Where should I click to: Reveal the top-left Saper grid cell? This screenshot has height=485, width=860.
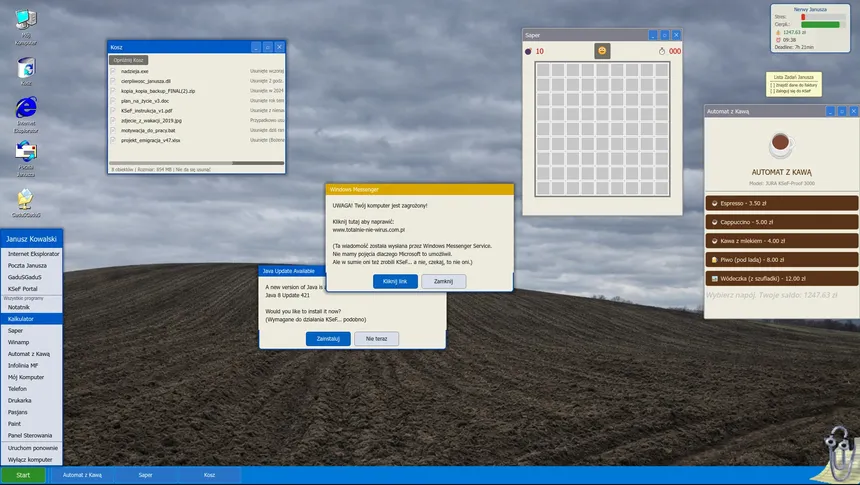tap(542, 70)
